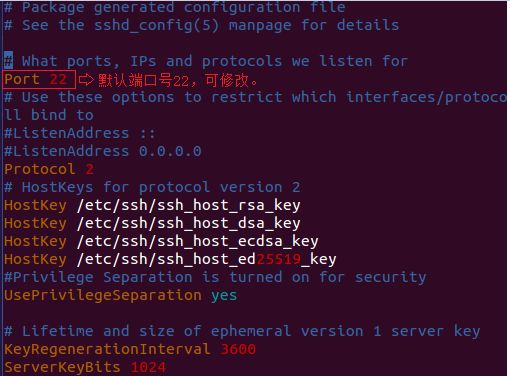Click the red value 22 after Port
This screenshot has width=510, height=377.
(58, 79)
